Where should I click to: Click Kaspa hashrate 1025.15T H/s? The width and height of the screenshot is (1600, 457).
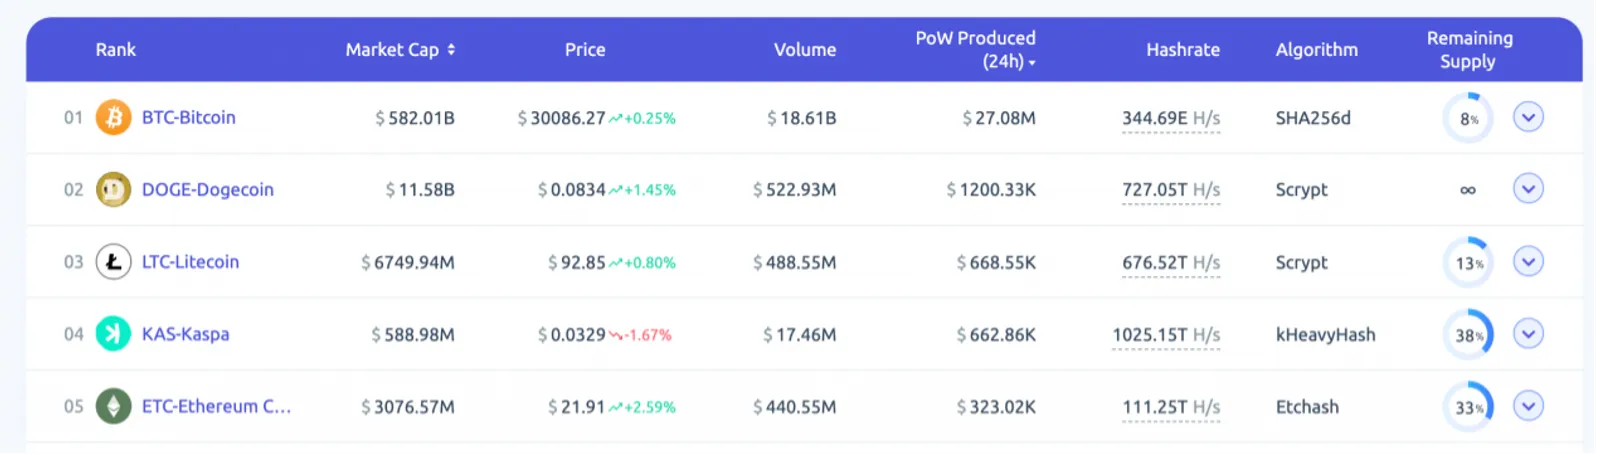point(1166,335)
